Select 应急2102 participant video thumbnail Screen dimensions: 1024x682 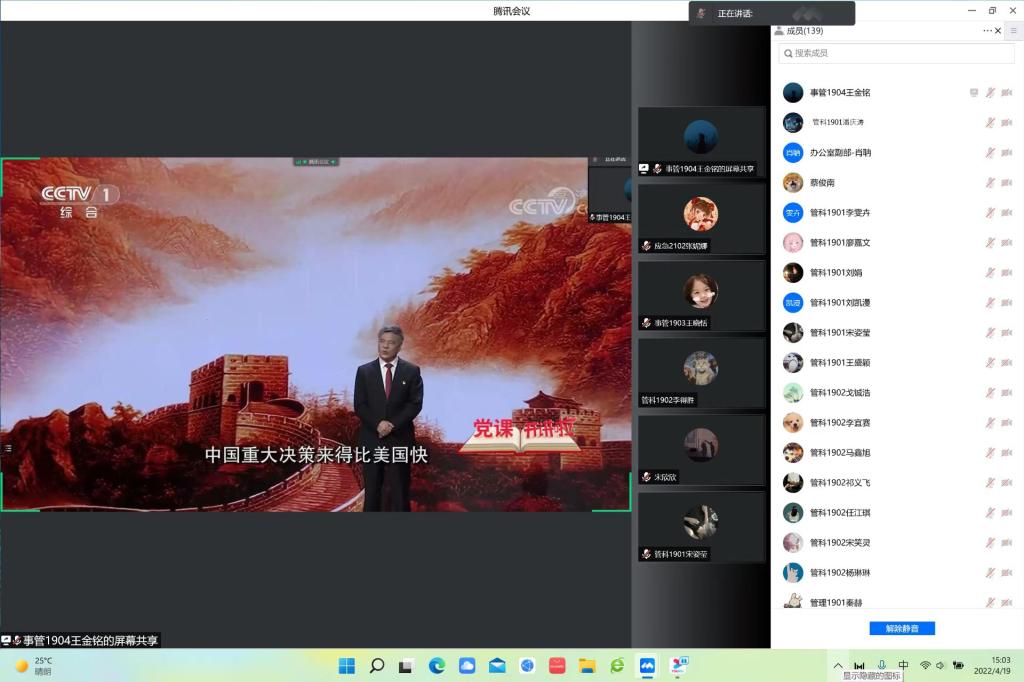coord(701,220)
